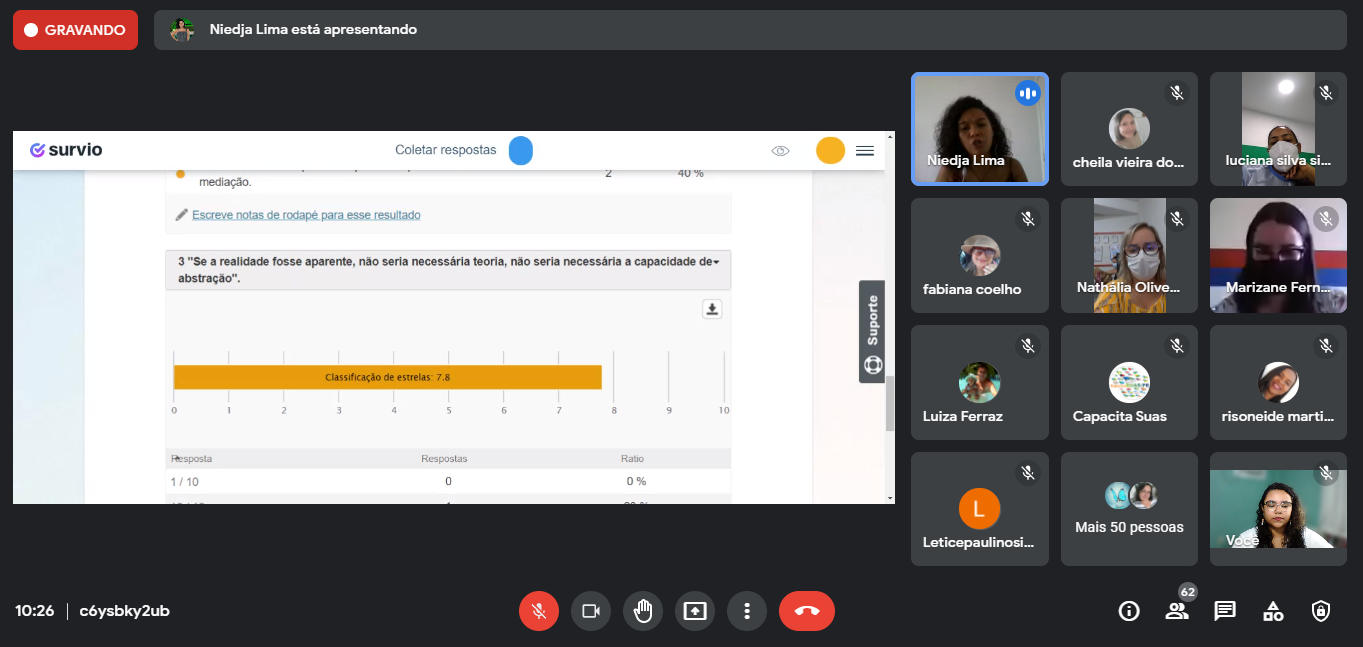This screenshot has width=1363, height=647.
Task: Open the chat messages panel
Action: (x=1225, y=611)
